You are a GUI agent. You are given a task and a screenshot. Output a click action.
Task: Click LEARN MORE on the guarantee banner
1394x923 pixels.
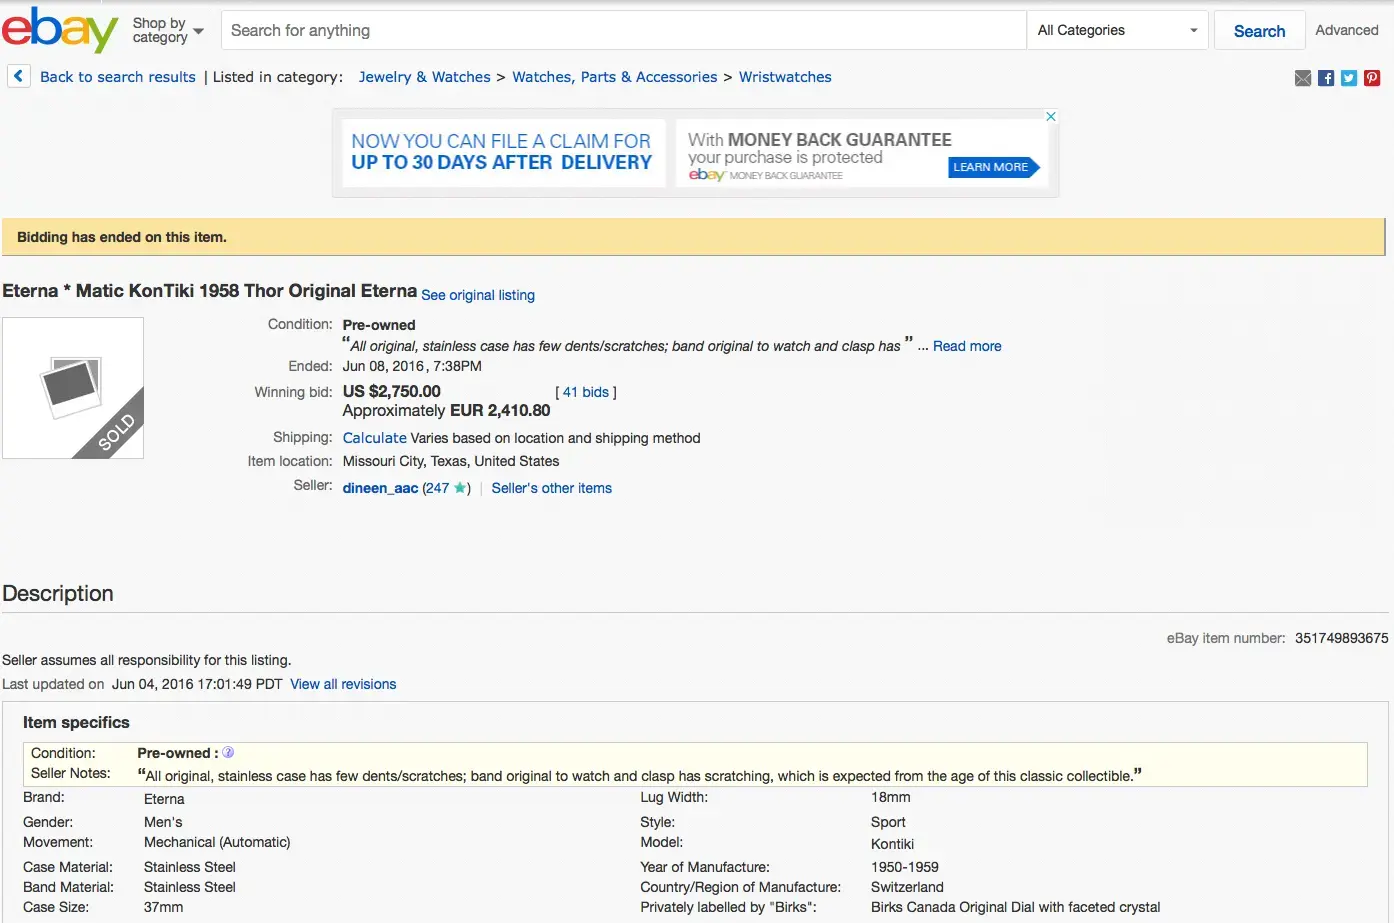tap(991, 167)
